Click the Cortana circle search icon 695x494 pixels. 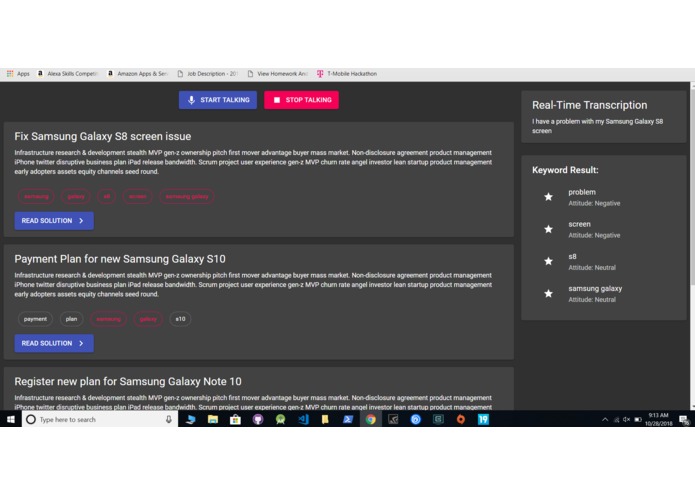pos(31,419)
